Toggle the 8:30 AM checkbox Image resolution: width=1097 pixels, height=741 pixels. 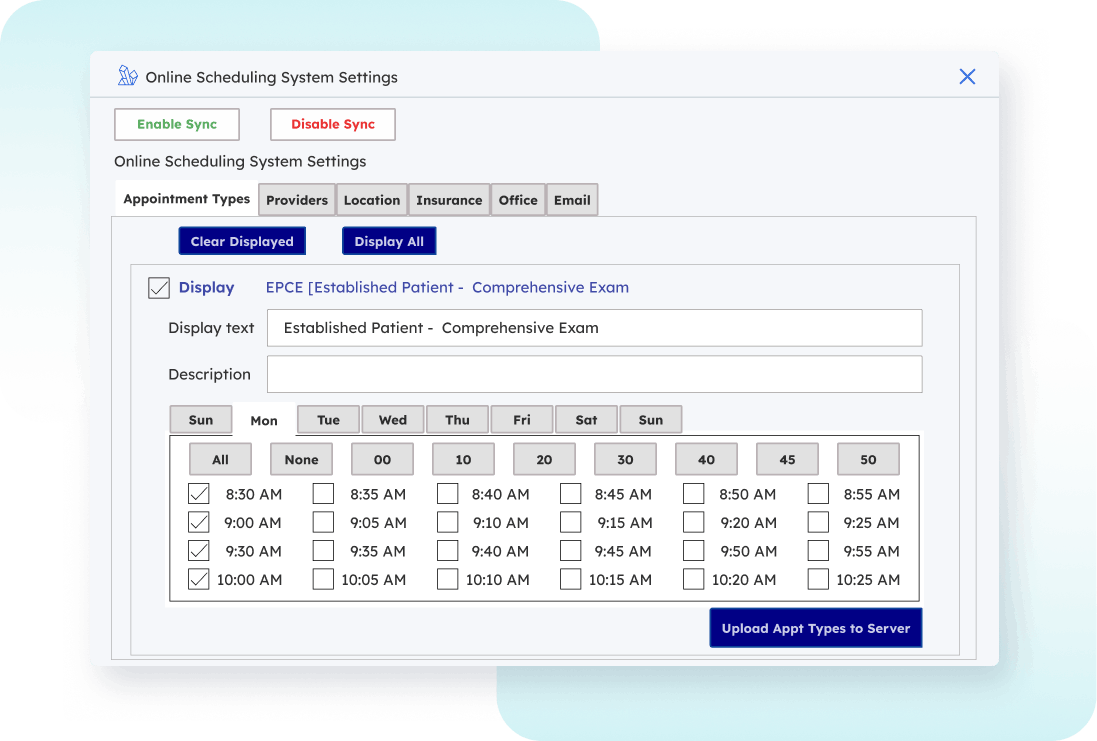(199, 494)
